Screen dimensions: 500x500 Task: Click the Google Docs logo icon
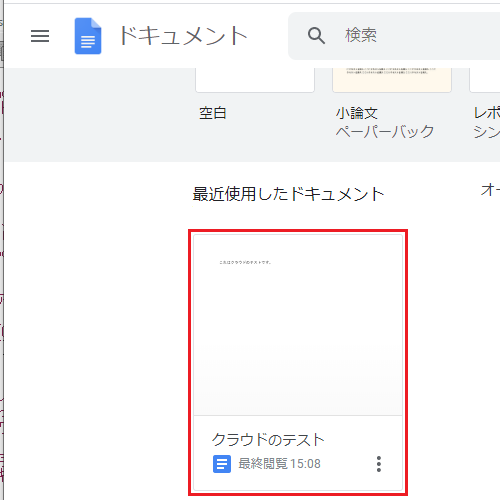click(x=88, y=36)
